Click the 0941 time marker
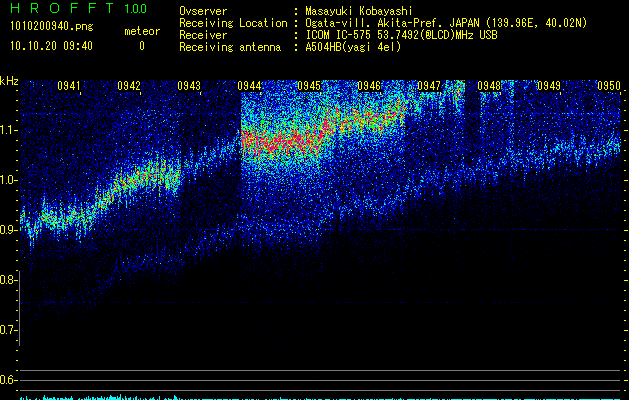The image size is (629, 400). [x=69, y=86]
